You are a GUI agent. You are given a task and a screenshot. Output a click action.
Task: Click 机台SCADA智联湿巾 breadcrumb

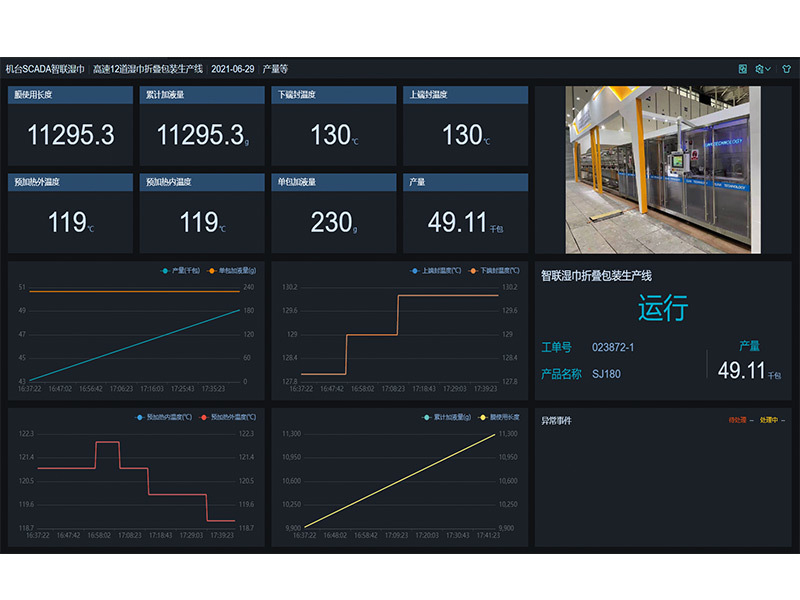(45, 69)
